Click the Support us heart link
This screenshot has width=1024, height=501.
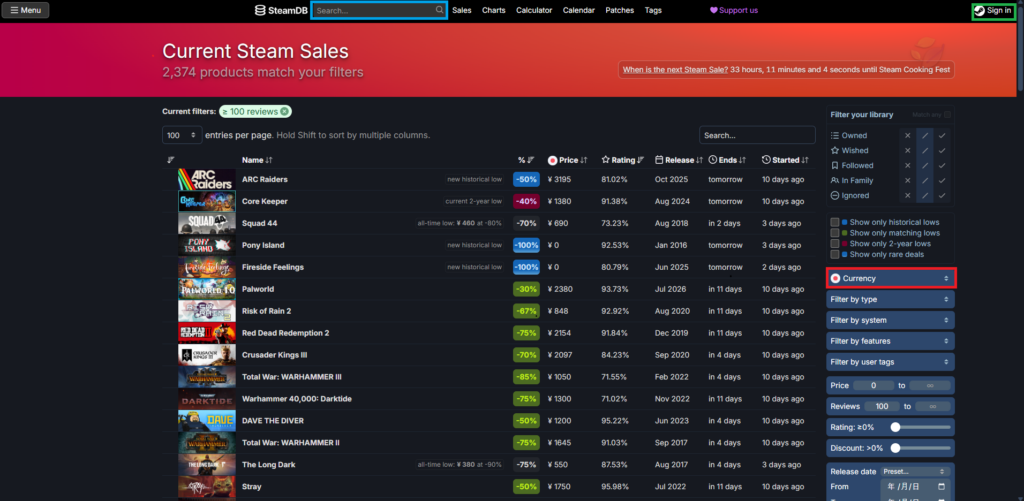click(x=734, y=10)
